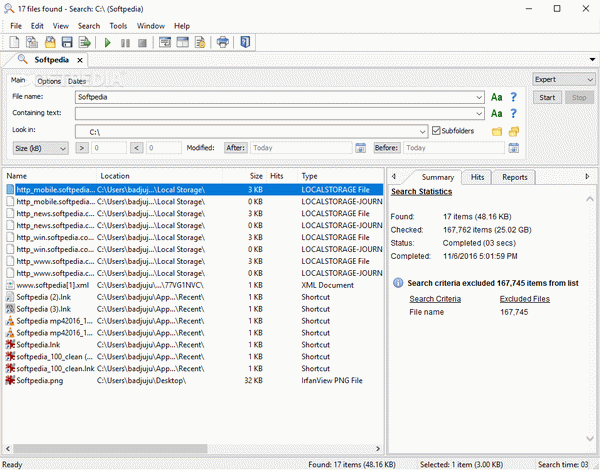Click the results horizontal scrollbar thumb

[110, 449]
